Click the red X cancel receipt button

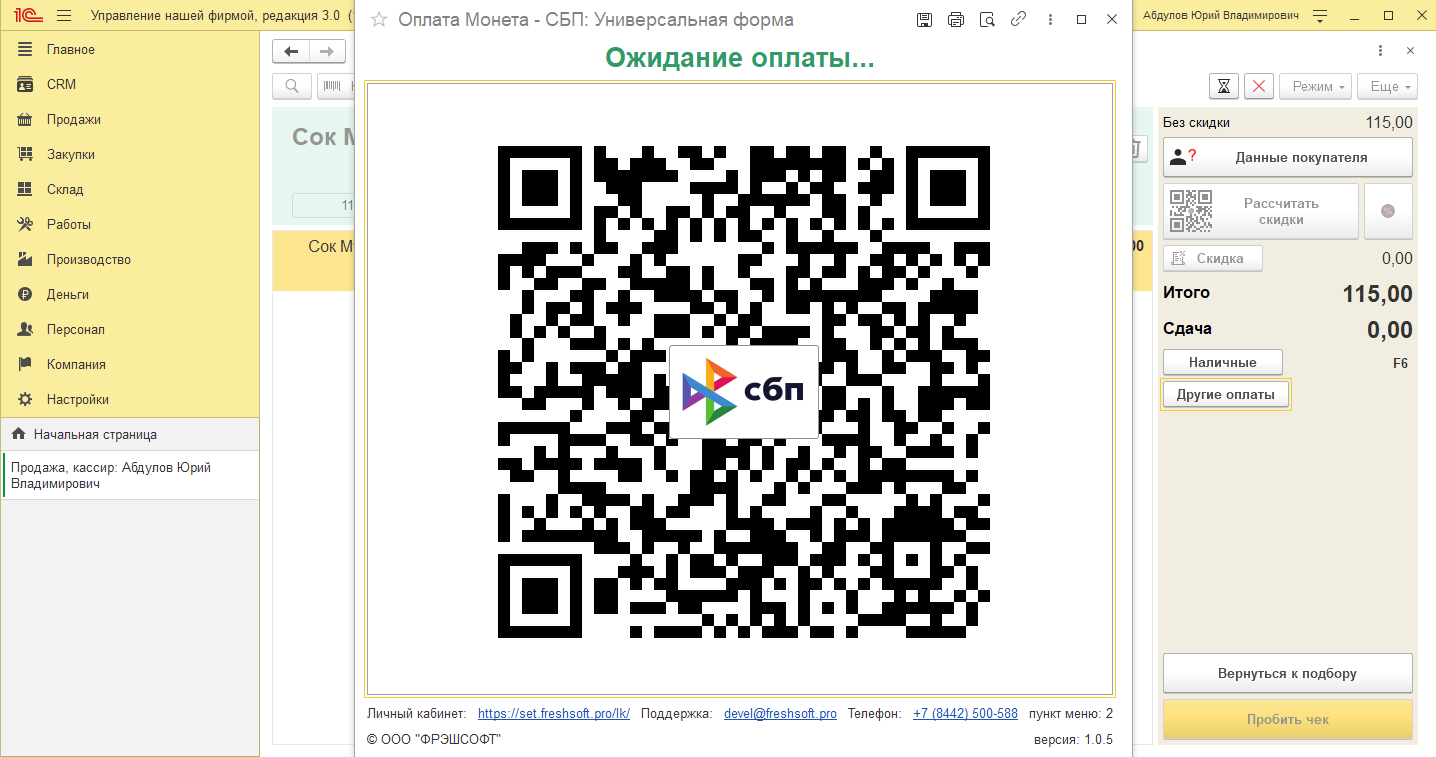coord(1258,86)
